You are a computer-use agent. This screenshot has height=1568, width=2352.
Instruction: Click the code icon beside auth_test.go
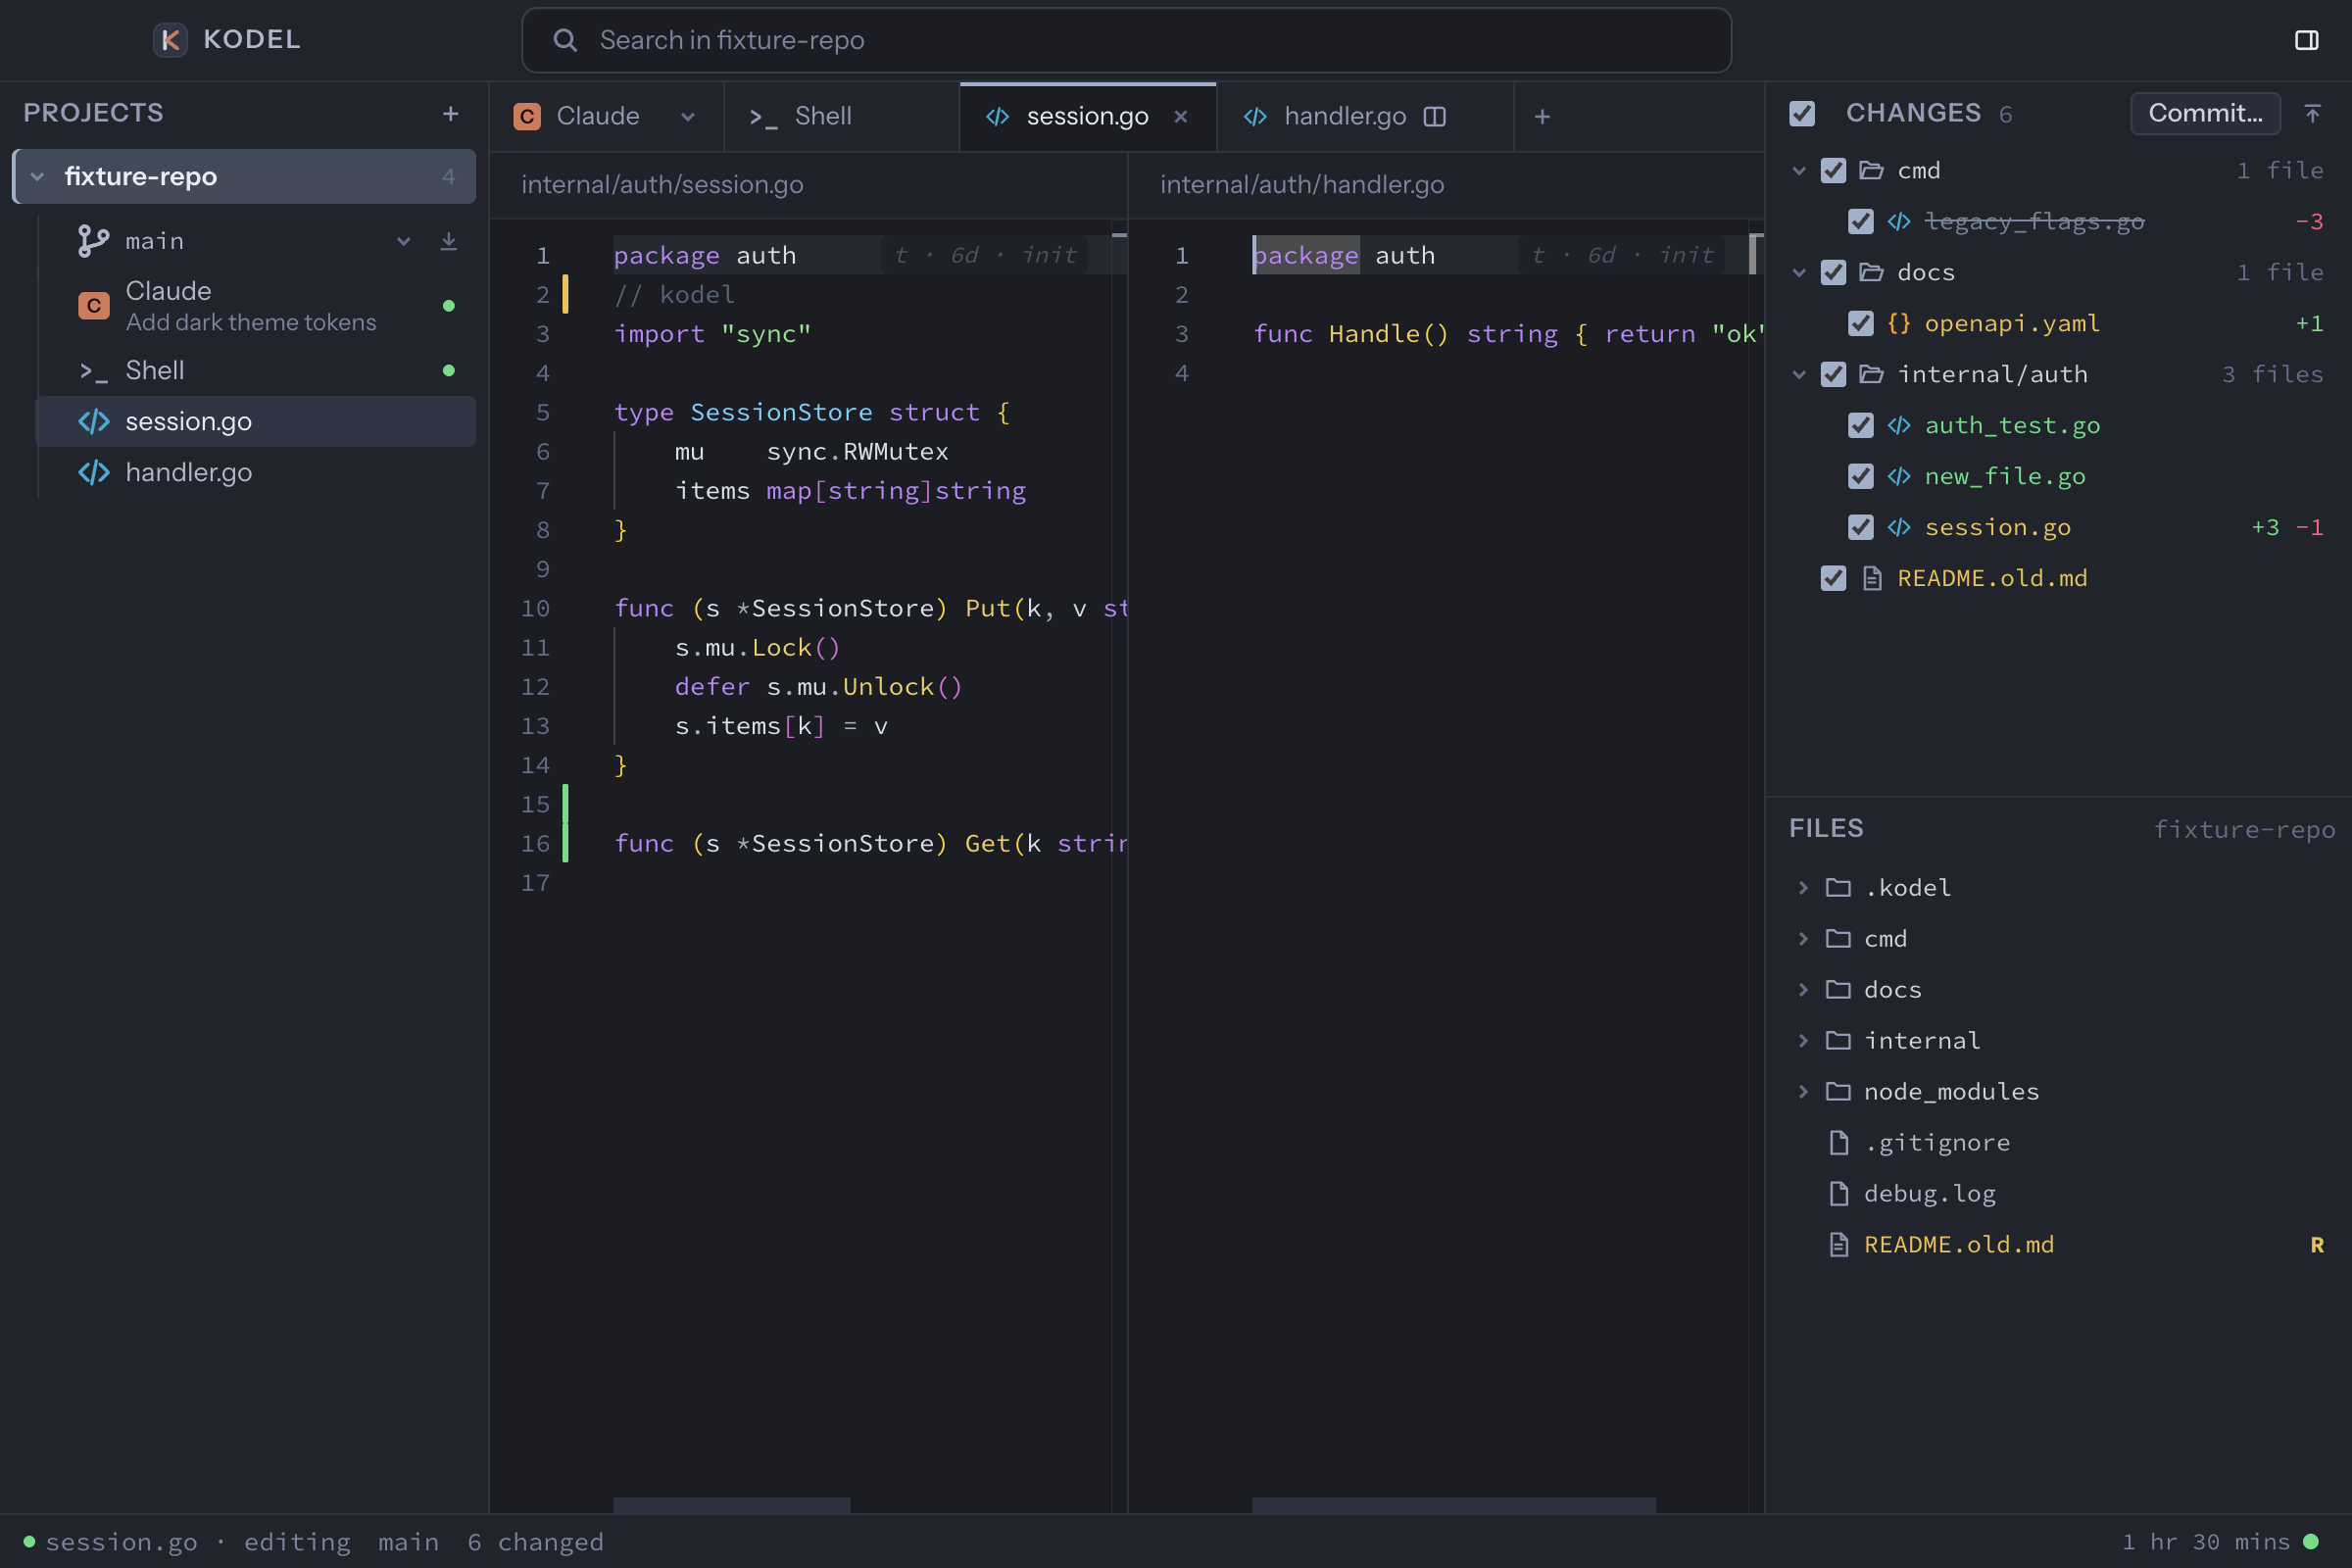[1898, 426]
